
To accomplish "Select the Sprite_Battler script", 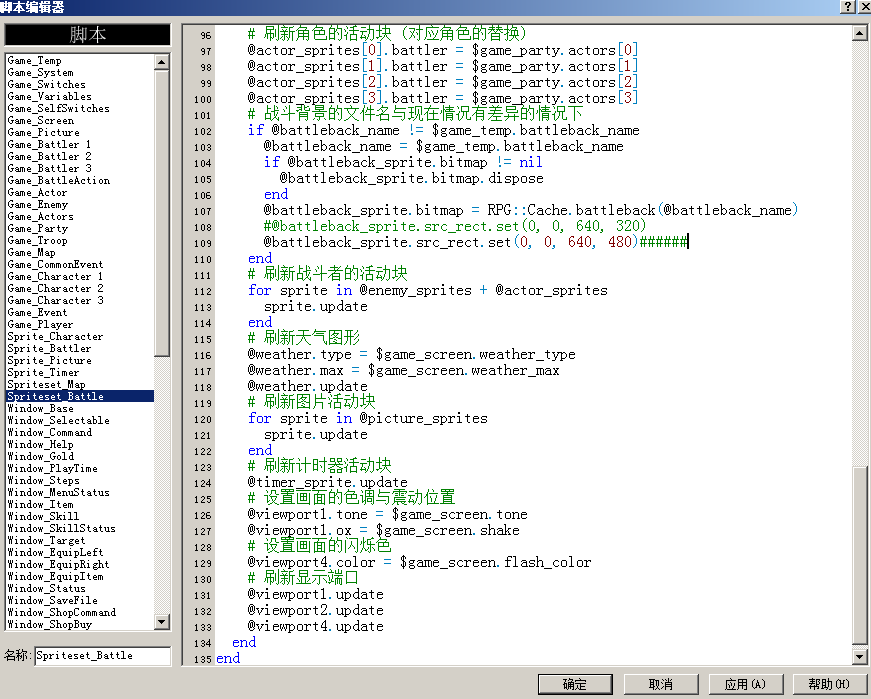I will click(x=49, y=348).
